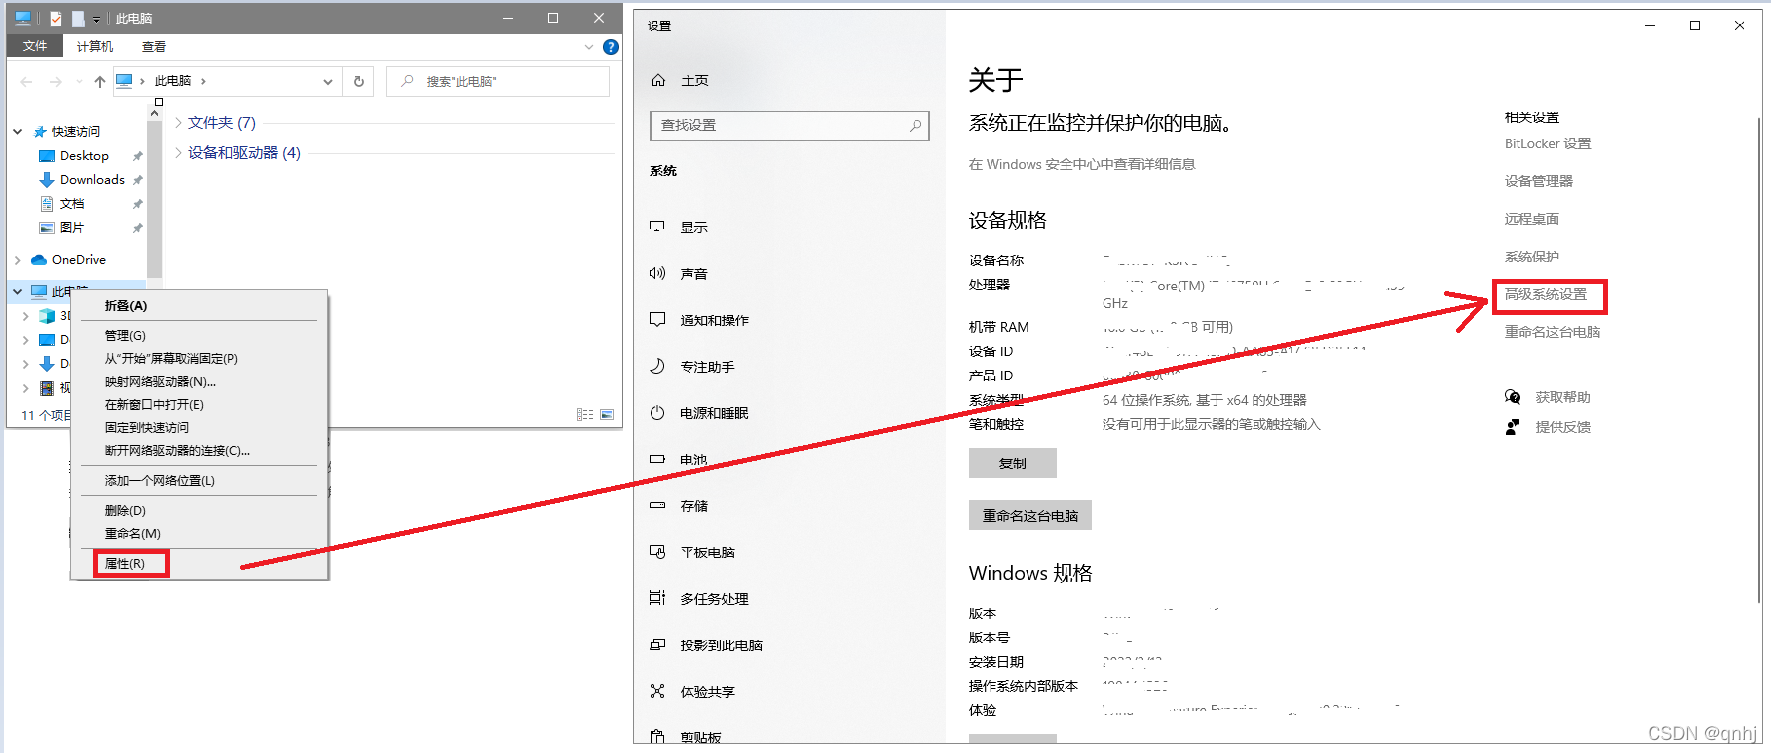Click Copy button under device specs
Viewport: 1771px width, 753px height.
[1012, 463]
